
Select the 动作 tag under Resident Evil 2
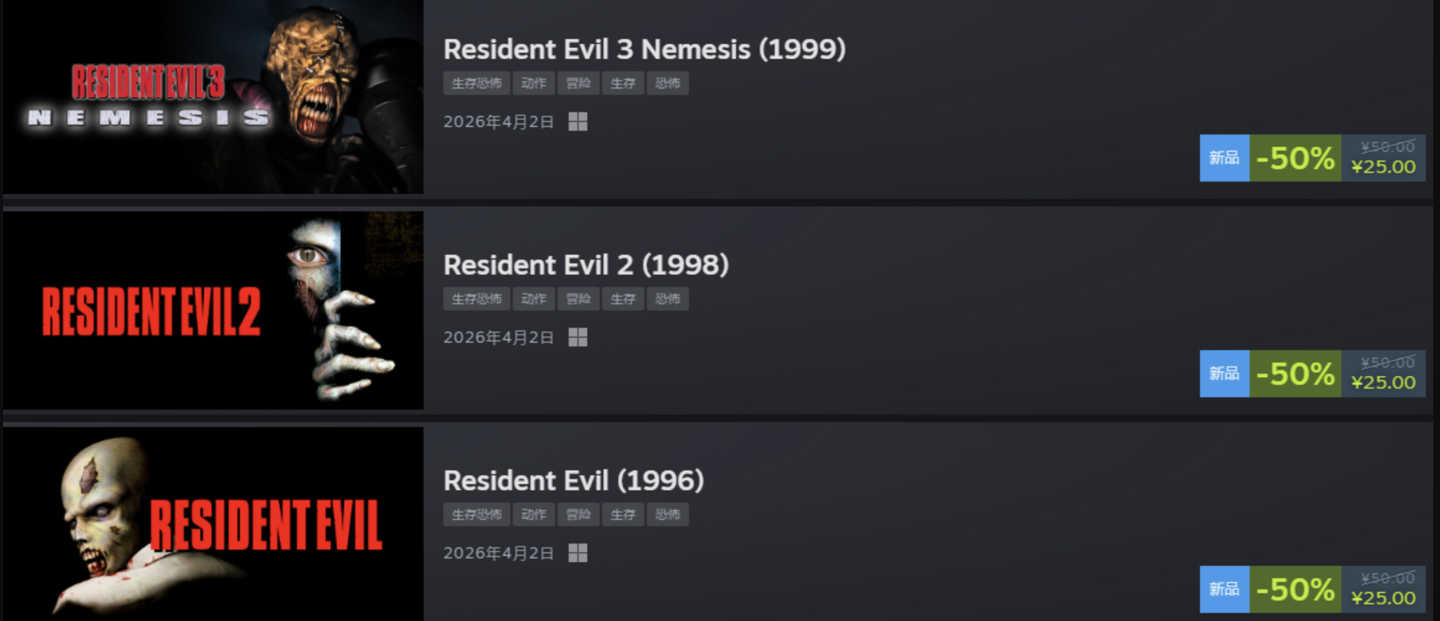point(534,299)
